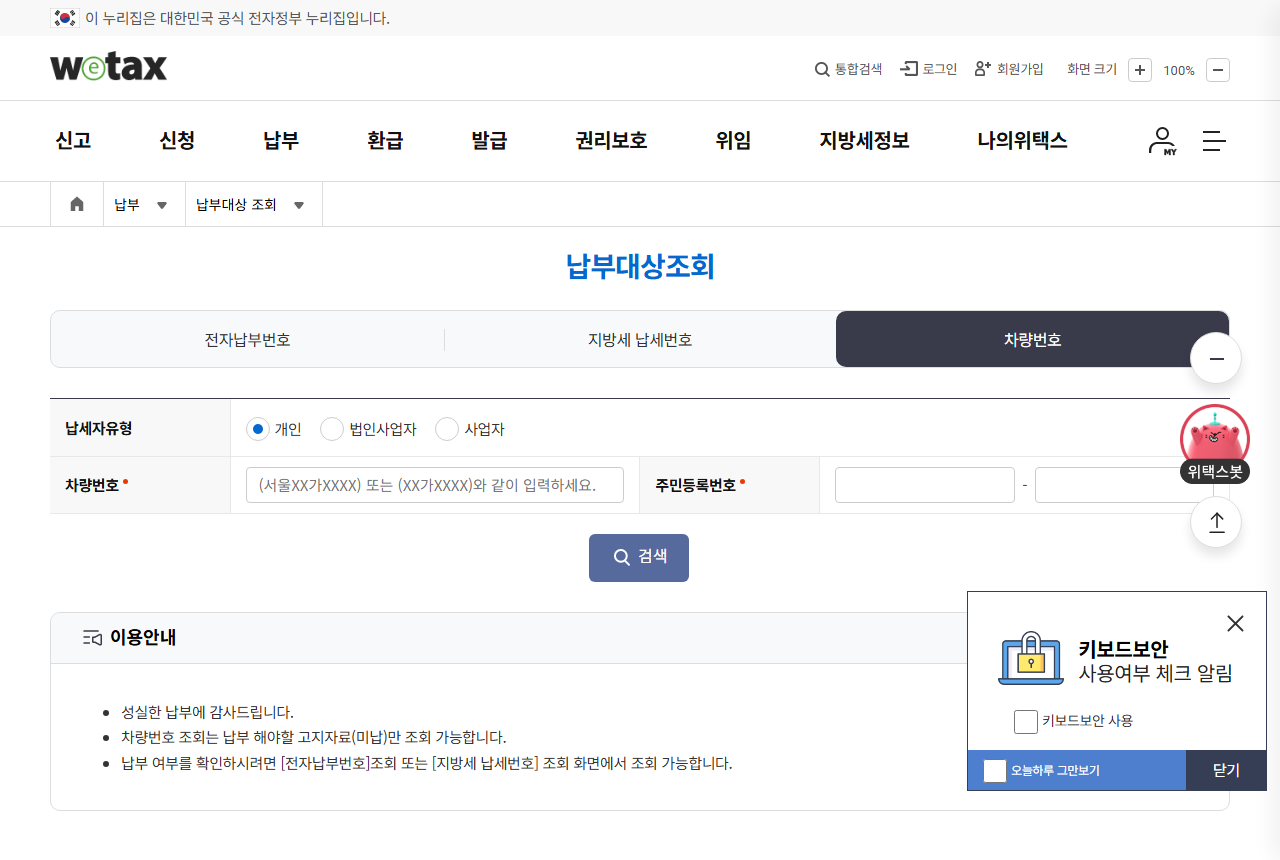Expand the 납부대상 조회 breadcrumb dropdown
This screenshot has width=1280, height=860.
pos(253,204)
